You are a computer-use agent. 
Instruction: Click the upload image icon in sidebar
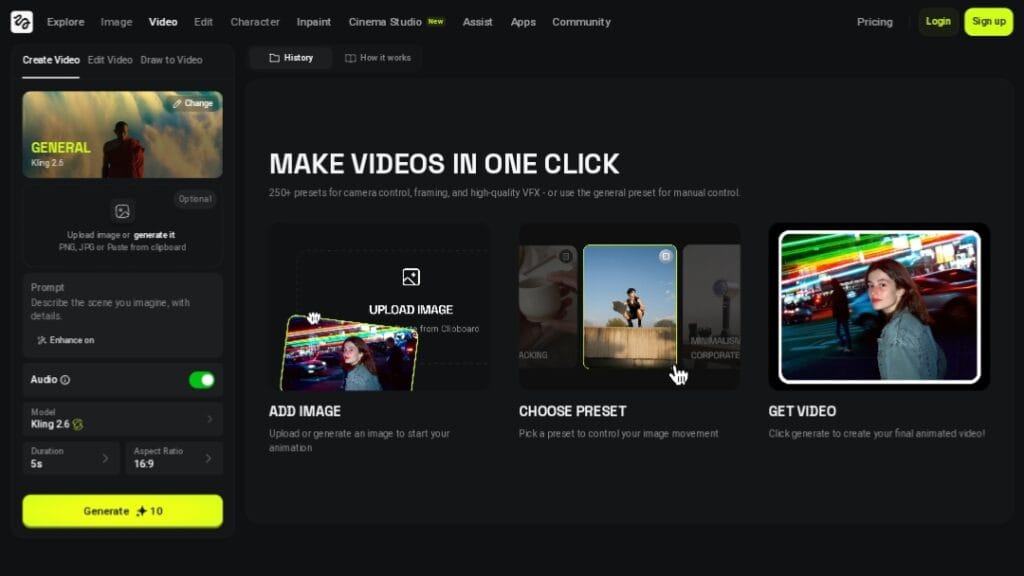click(122, 211)
